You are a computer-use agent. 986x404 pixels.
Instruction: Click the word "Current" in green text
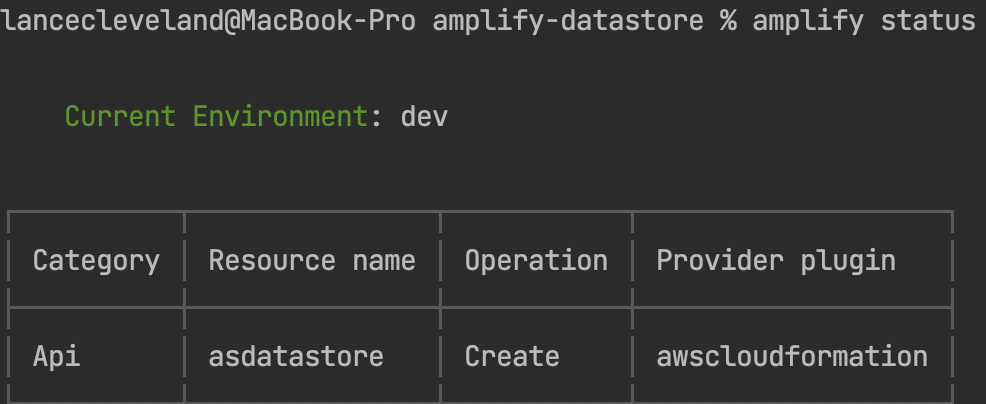120,117
